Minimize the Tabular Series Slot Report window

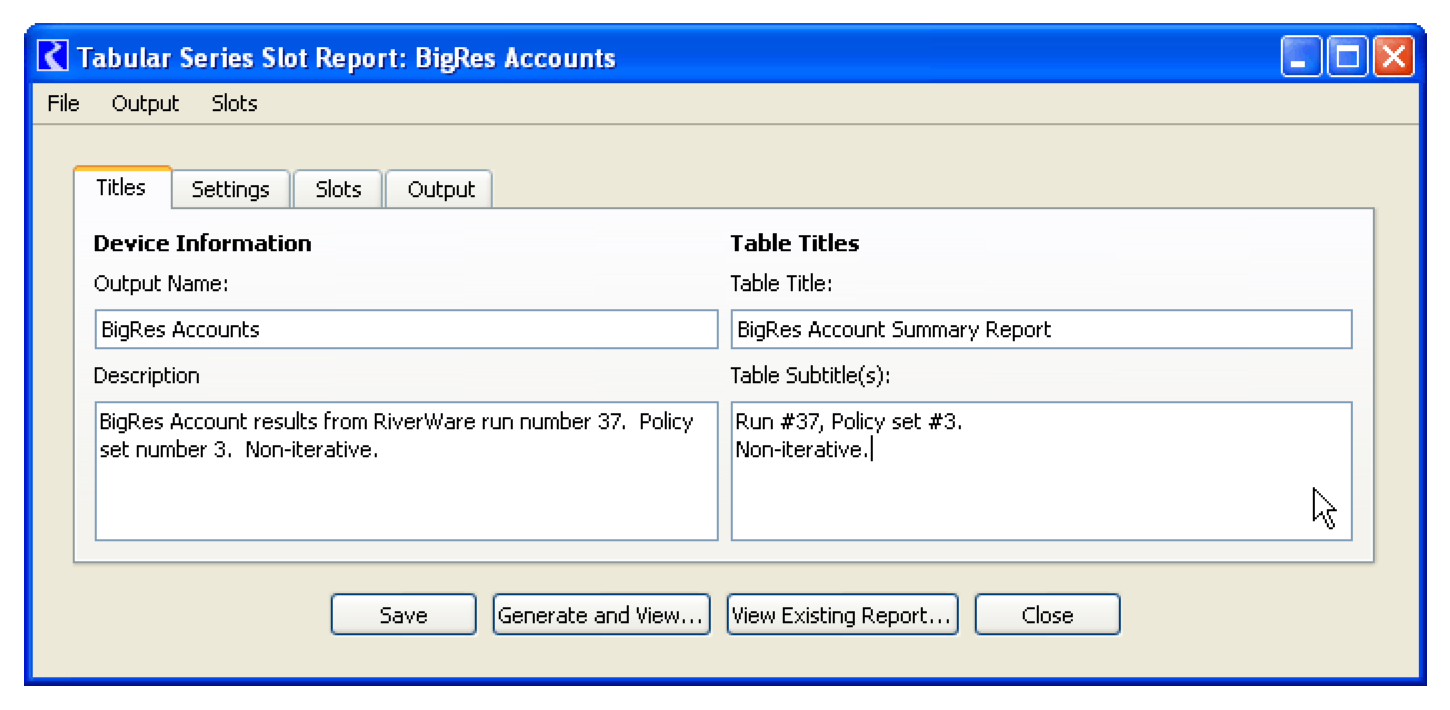[1301, 57]
